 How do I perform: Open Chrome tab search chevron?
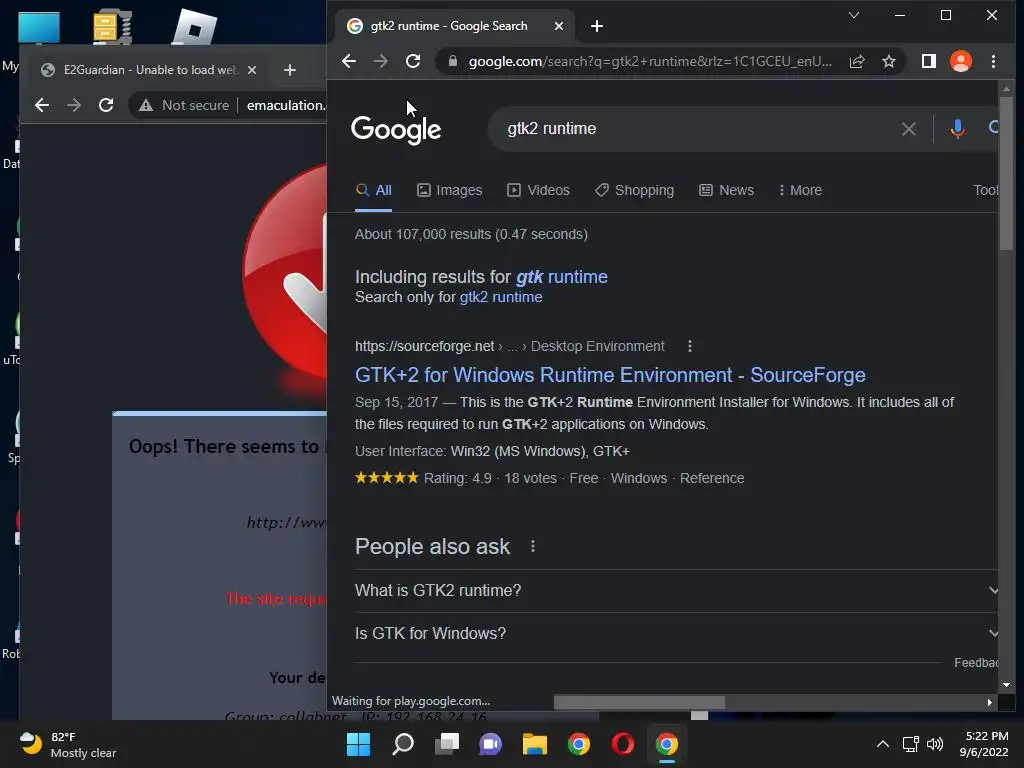pos(854,15)
